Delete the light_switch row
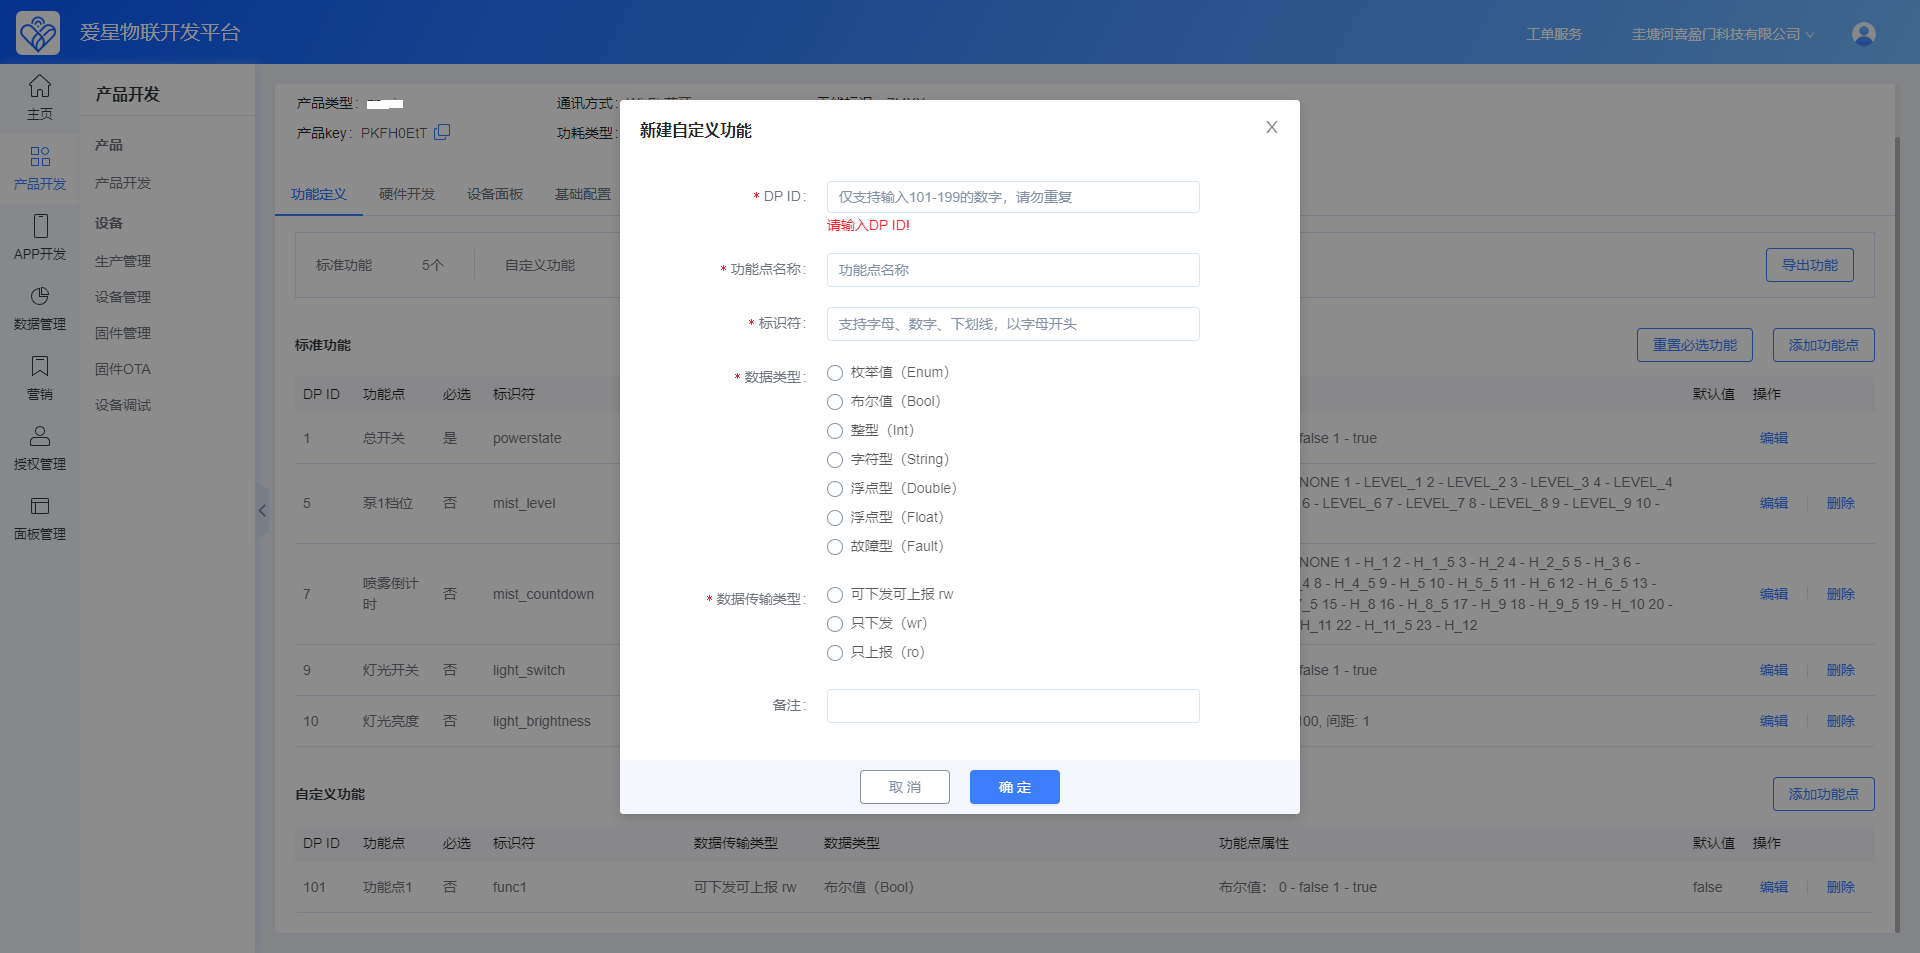Viewport: 1920px width, 953px height. click(x=1841, y=670)
